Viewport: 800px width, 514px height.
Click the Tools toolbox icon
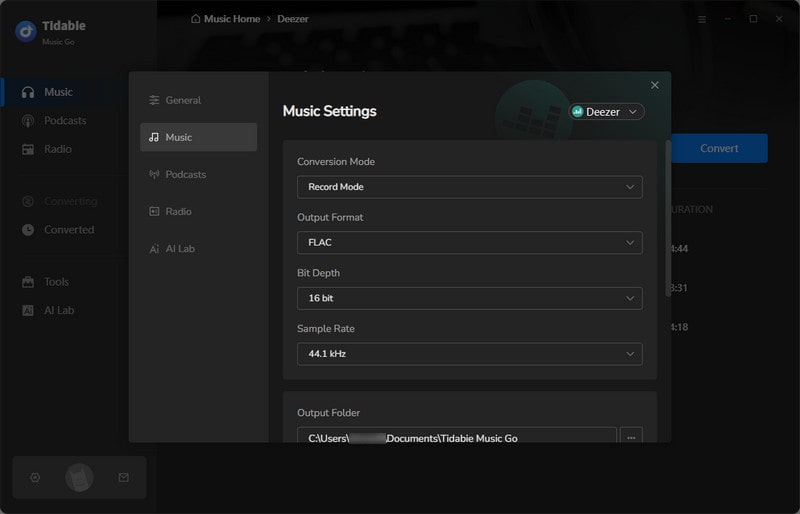[x=28, y=282]
